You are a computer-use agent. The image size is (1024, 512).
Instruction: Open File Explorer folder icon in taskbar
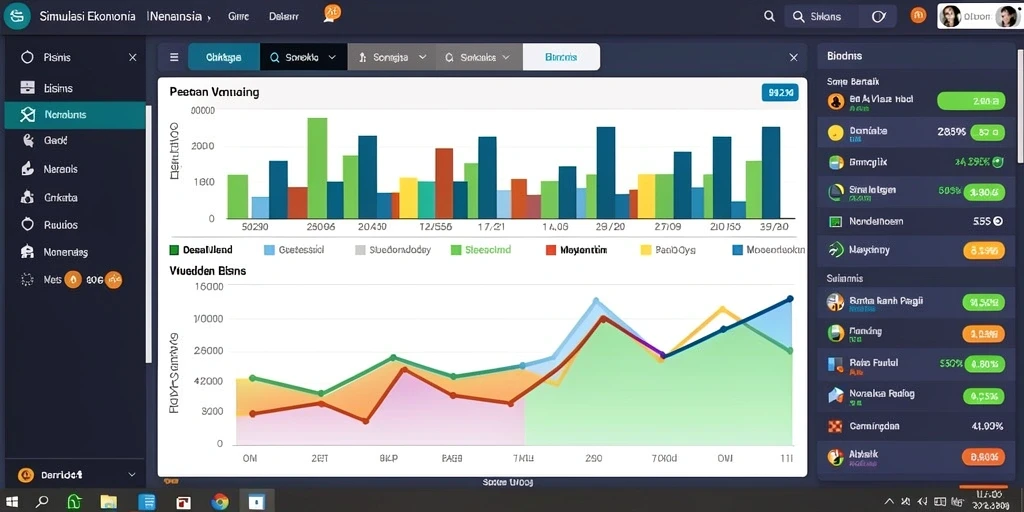pyautogui.click(x=108, y=502)
